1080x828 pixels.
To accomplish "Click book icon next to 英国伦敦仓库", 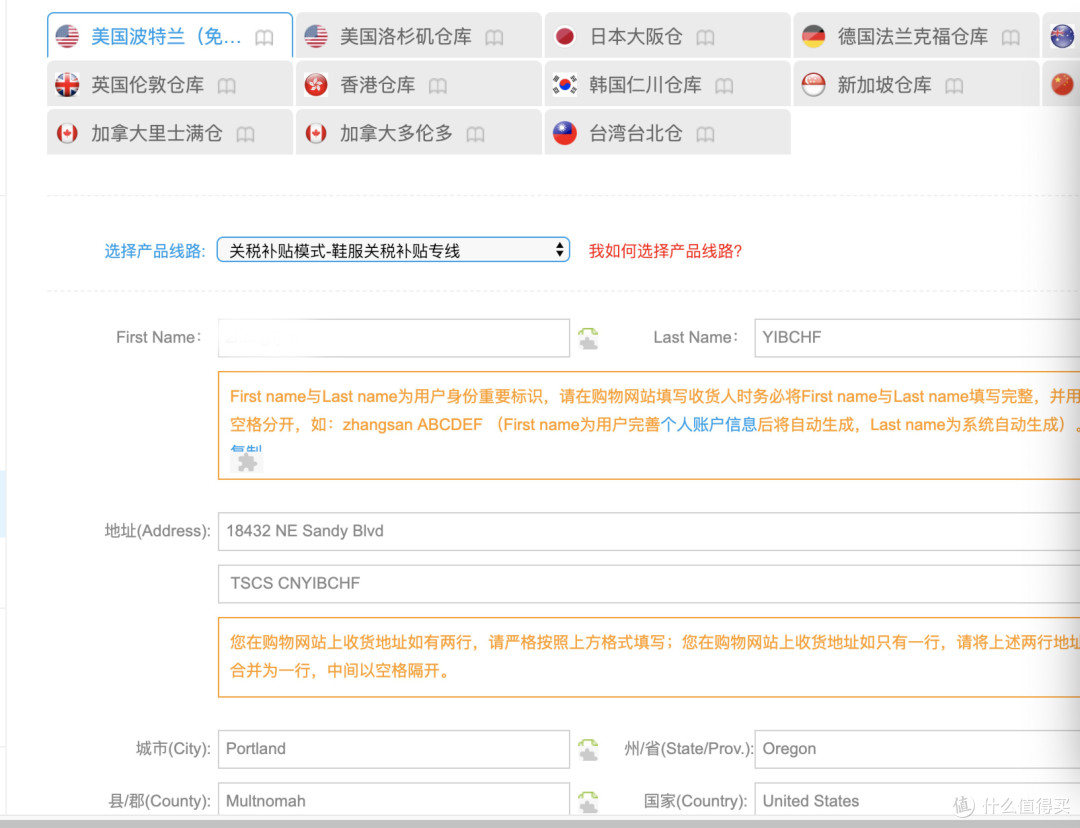I will click(227, 86).
